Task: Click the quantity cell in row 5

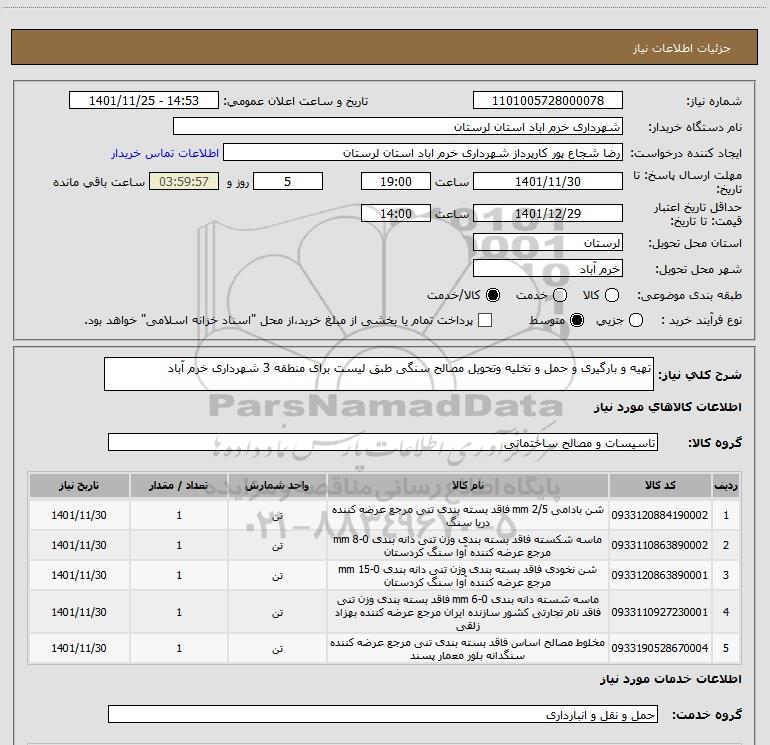Action: coord(179,648)
